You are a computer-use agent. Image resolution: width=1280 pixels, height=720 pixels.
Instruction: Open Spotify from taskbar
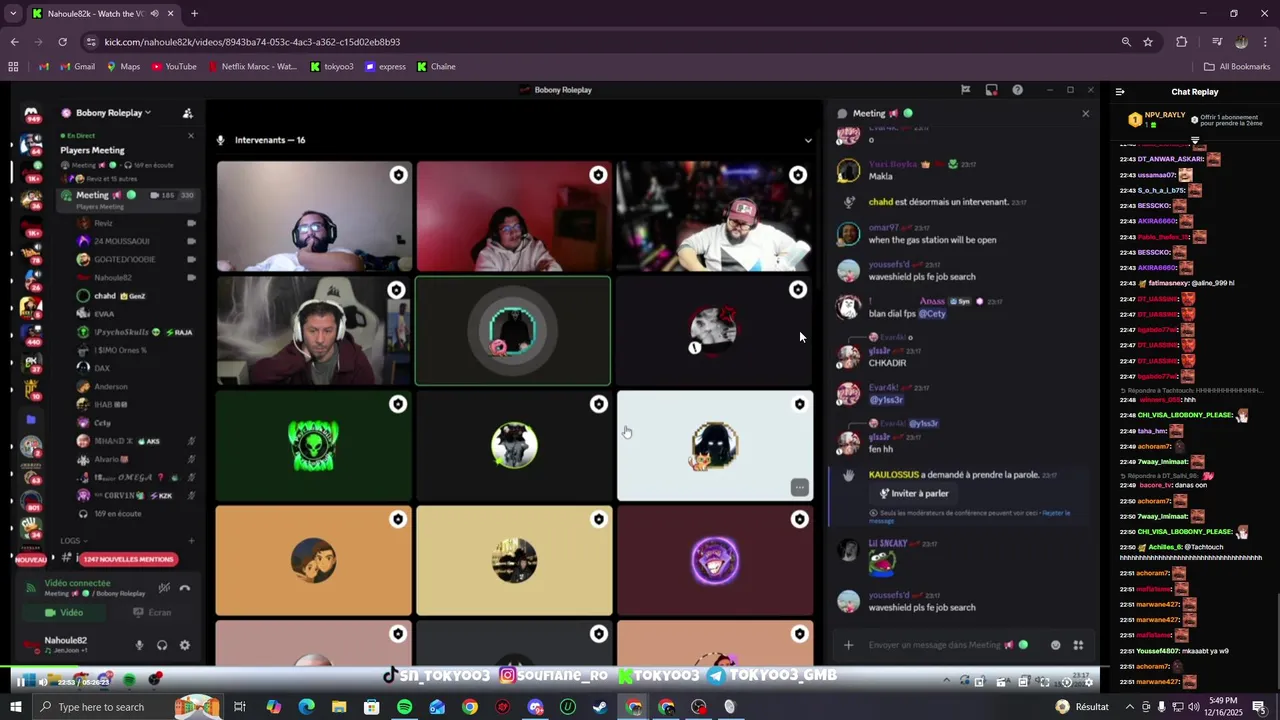[404, 707]
